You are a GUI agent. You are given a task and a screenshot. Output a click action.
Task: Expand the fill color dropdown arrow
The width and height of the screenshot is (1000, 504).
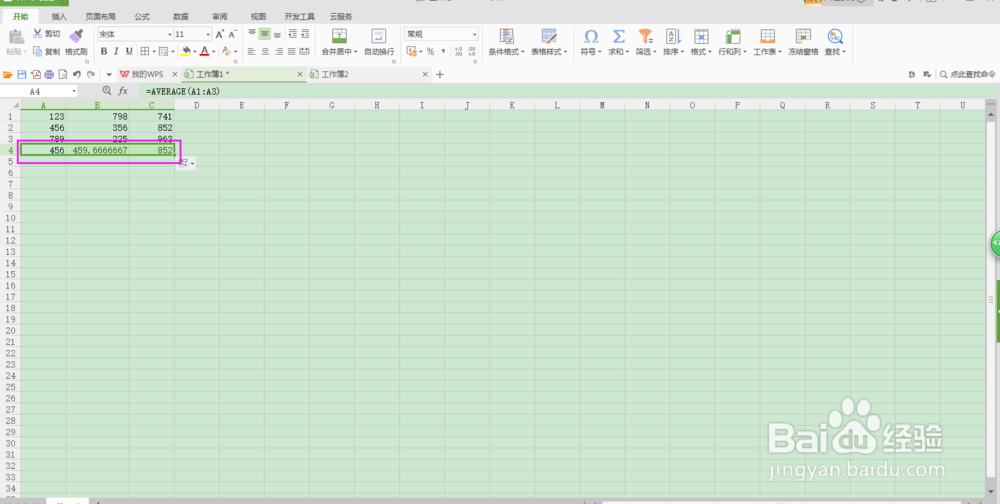tap(194, 52)
